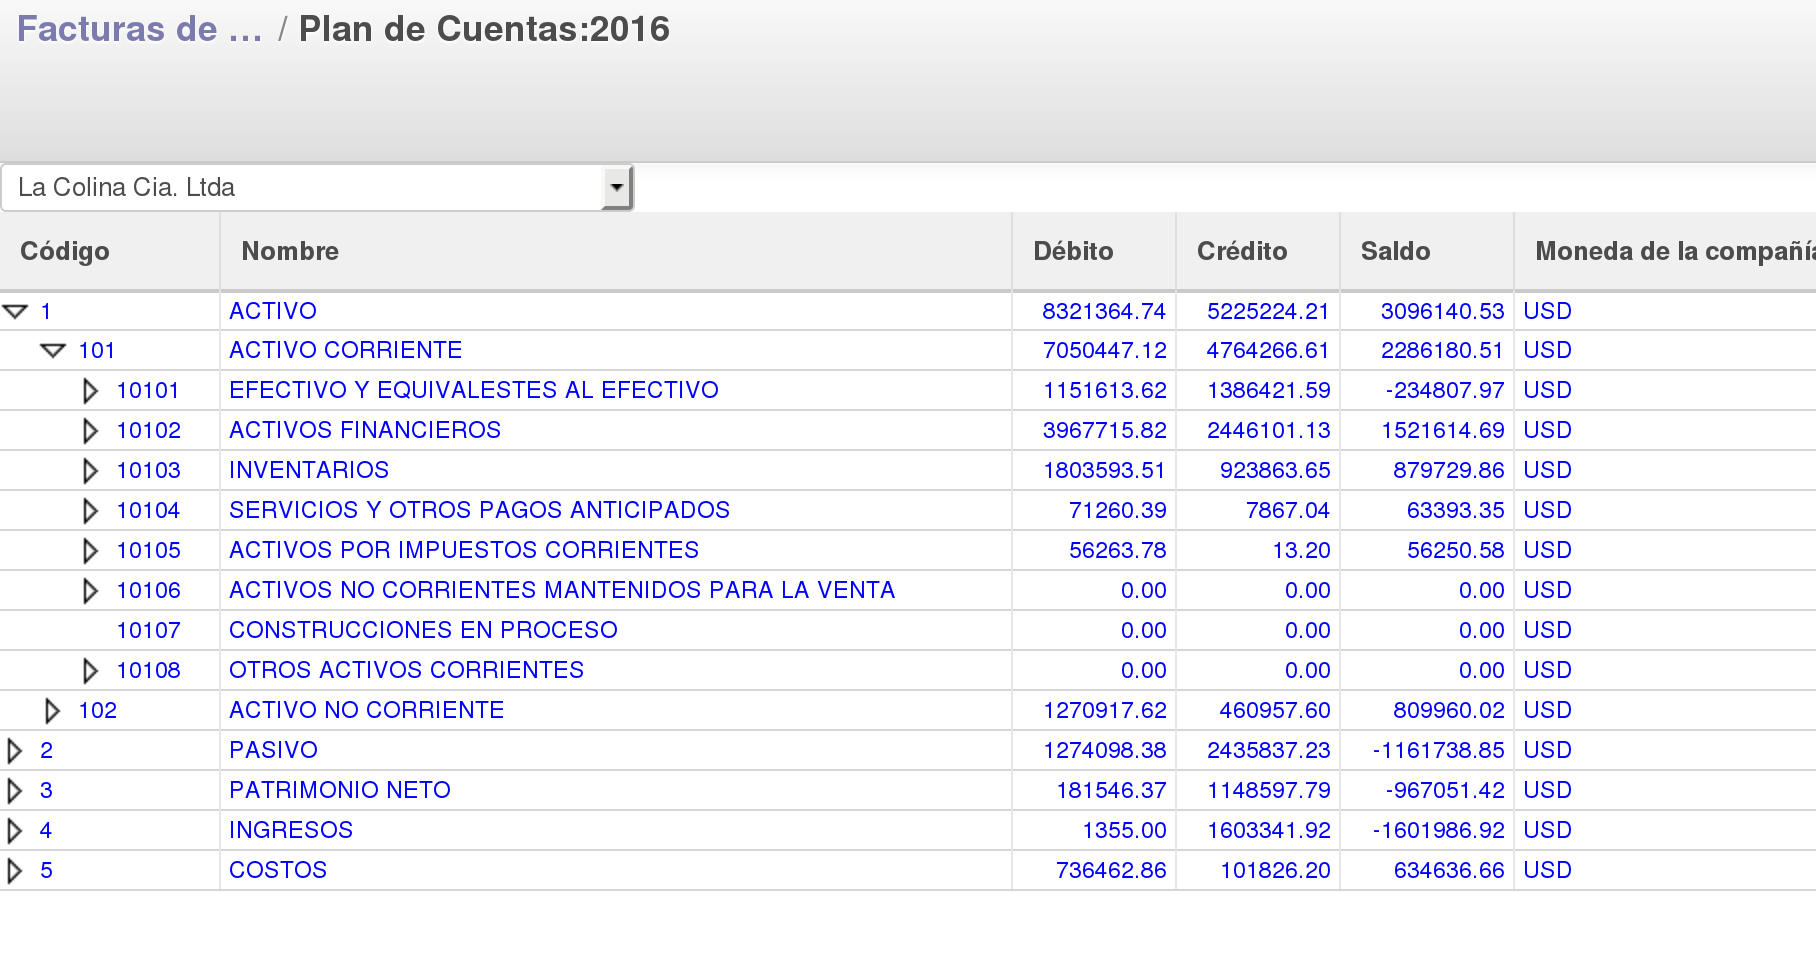Expand account 10102 triangle
The height and width of the screenshot is (966, 1816).
(90, 430)
